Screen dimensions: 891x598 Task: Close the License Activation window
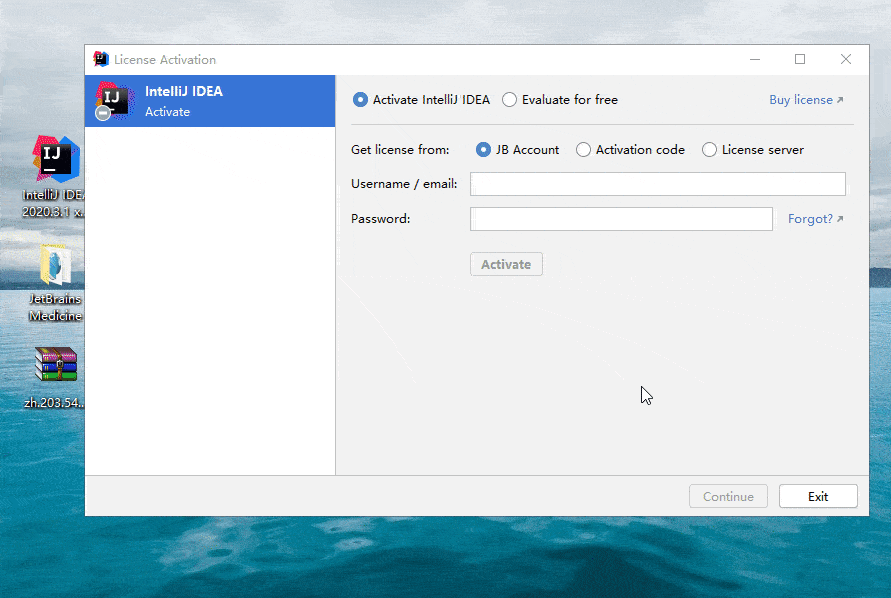point(846,59)
